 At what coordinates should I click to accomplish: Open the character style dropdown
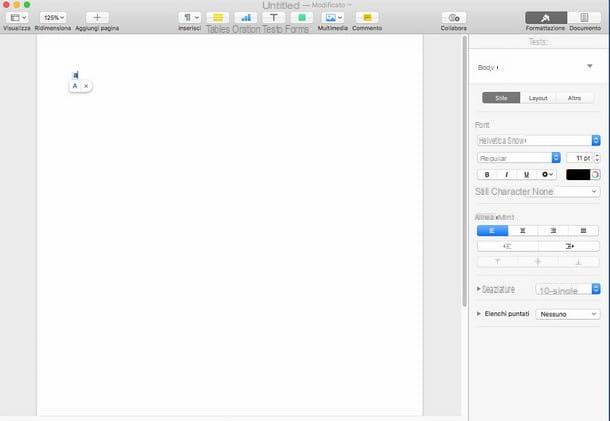[538, 191]
